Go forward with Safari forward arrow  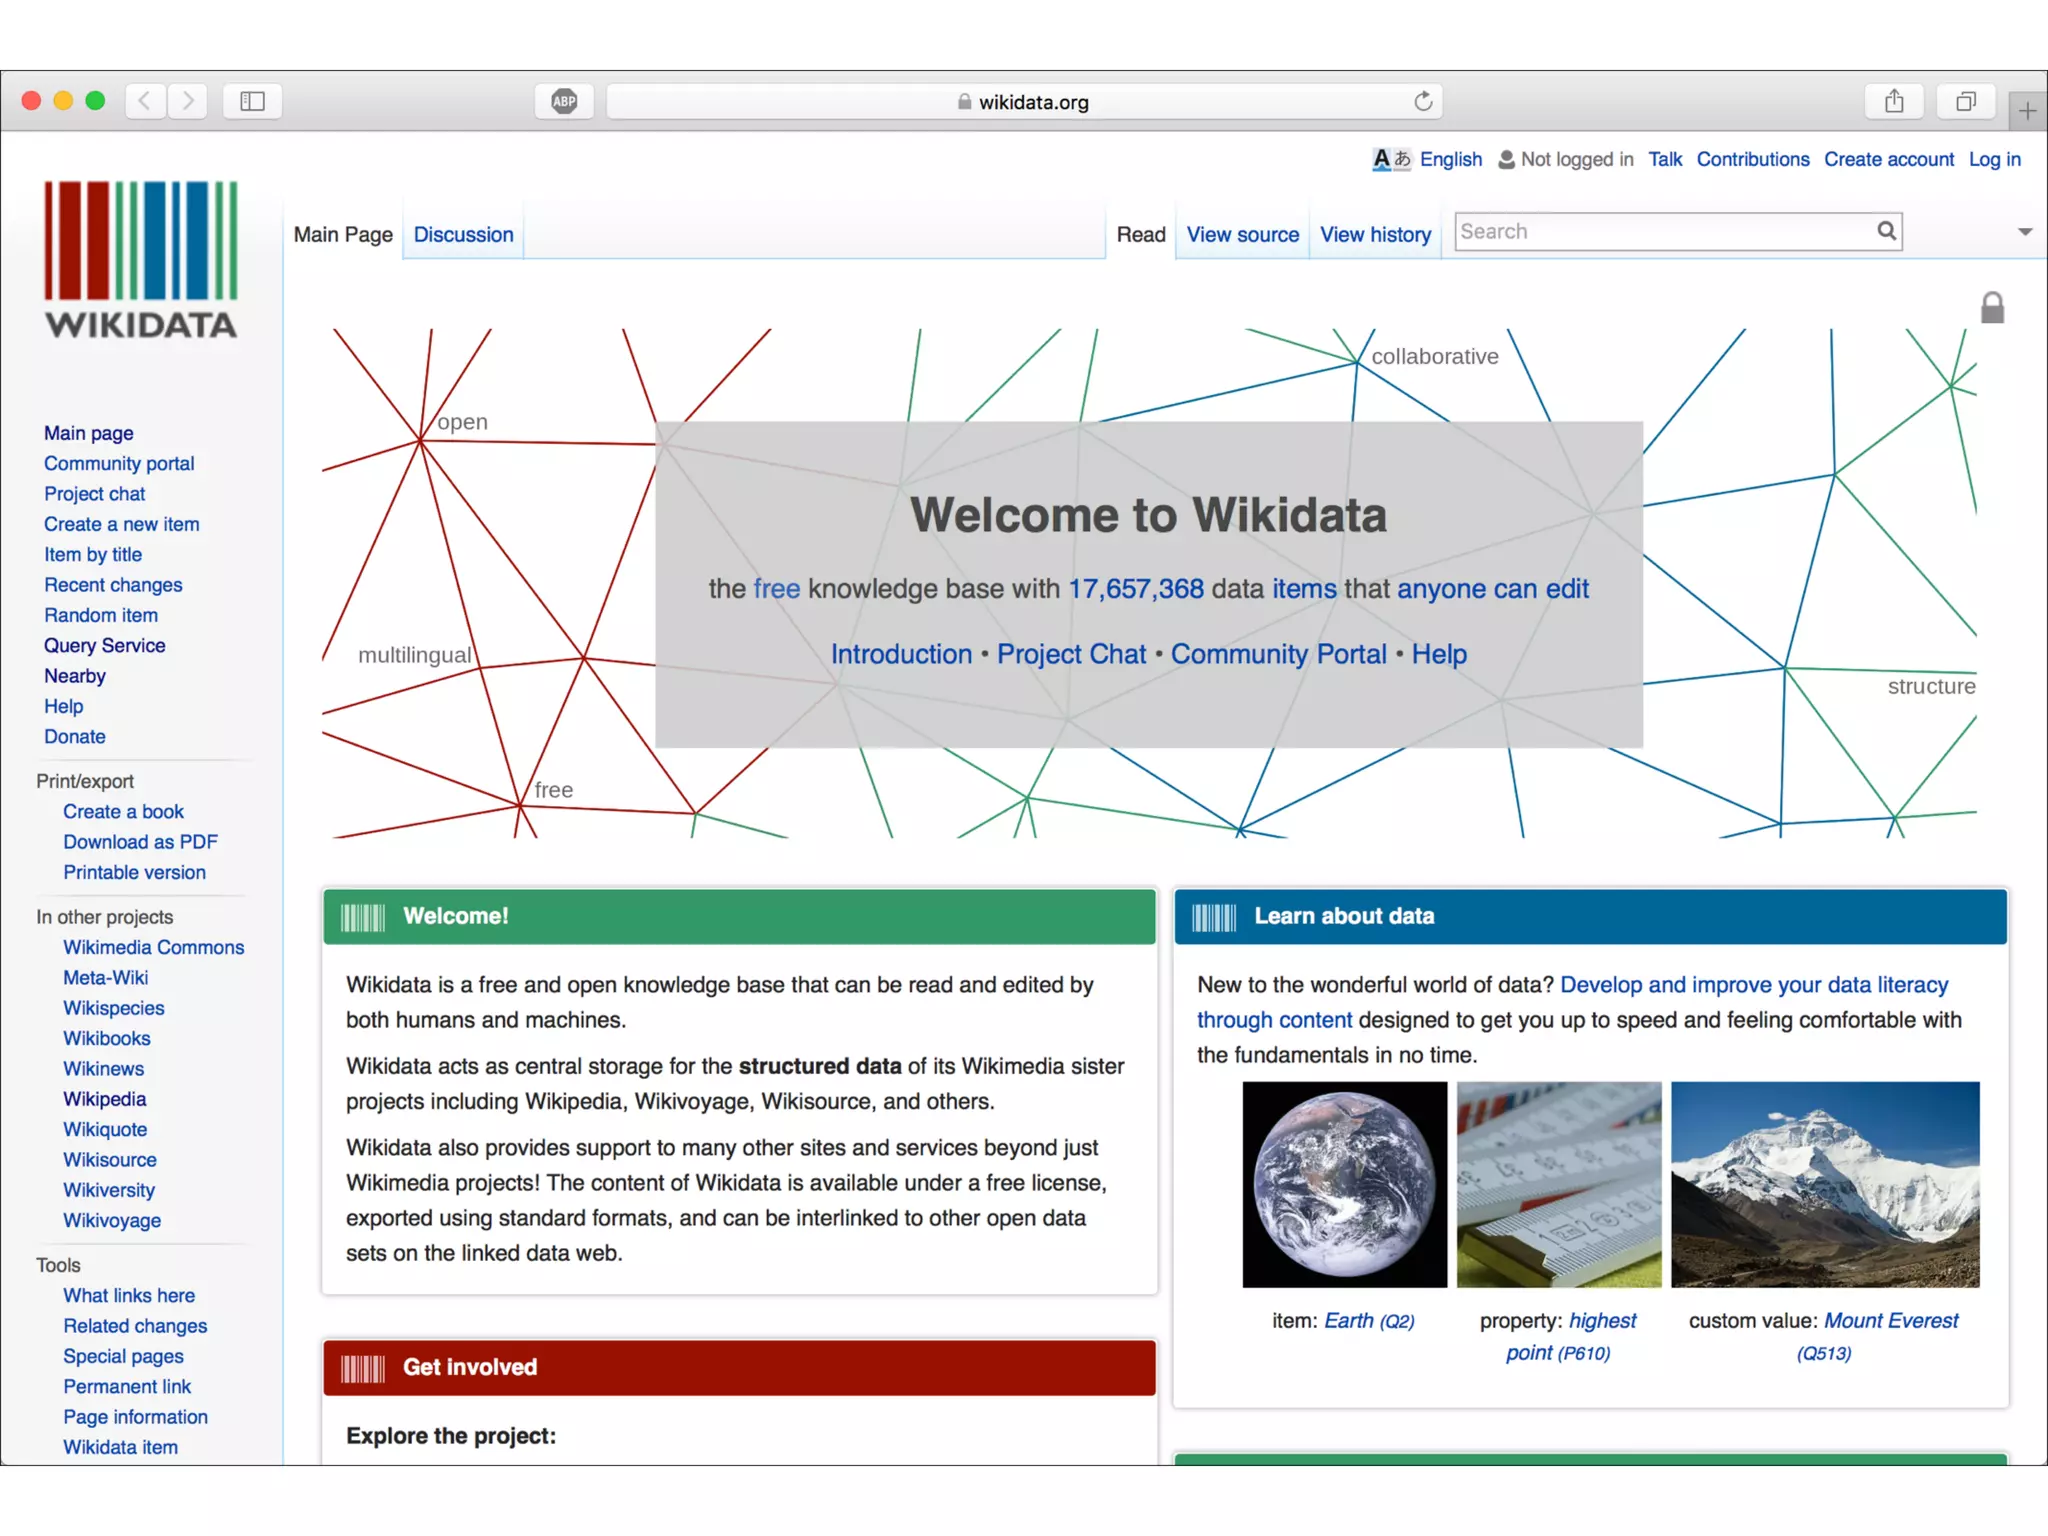coord(187,101)
